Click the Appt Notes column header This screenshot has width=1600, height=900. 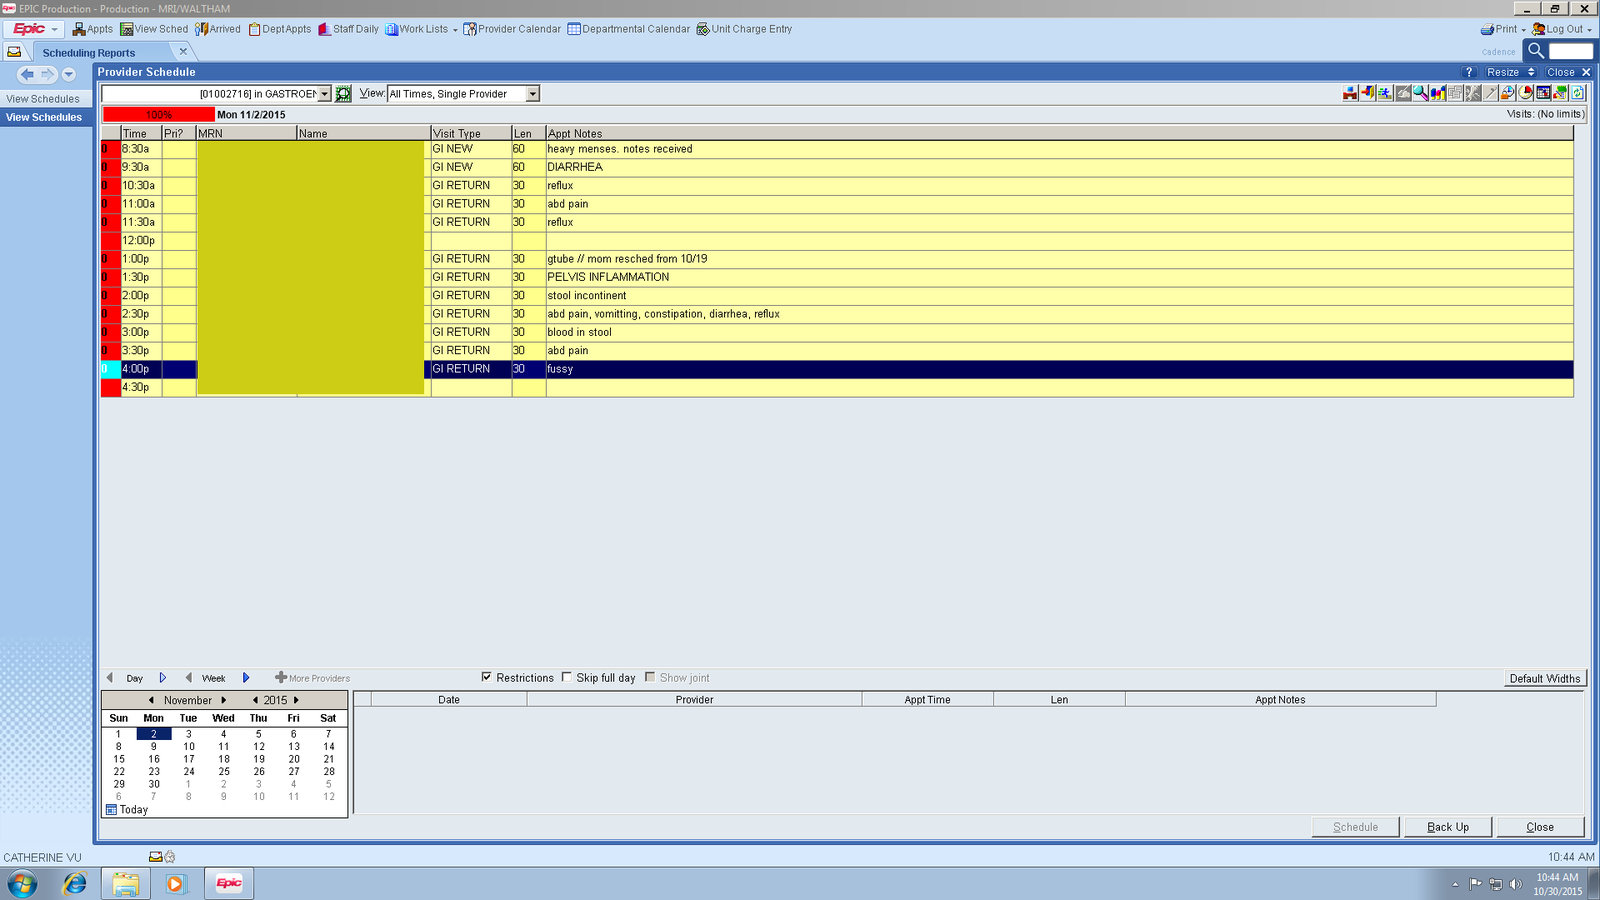point(1059,133)
